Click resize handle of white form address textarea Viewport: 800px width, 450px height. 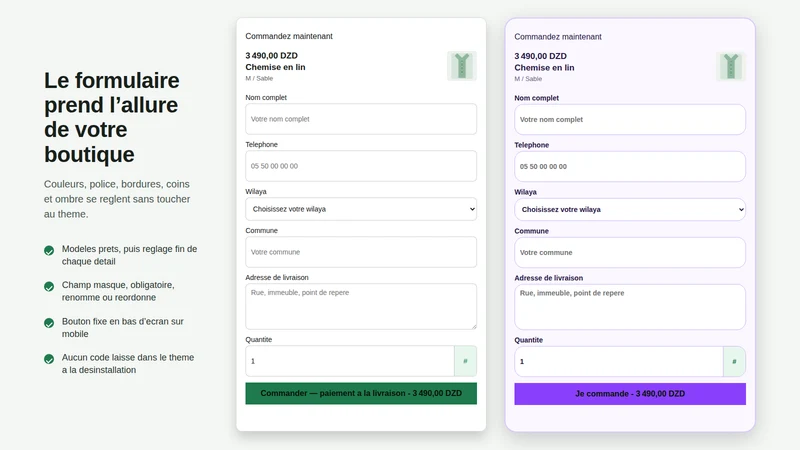point(474,327)
